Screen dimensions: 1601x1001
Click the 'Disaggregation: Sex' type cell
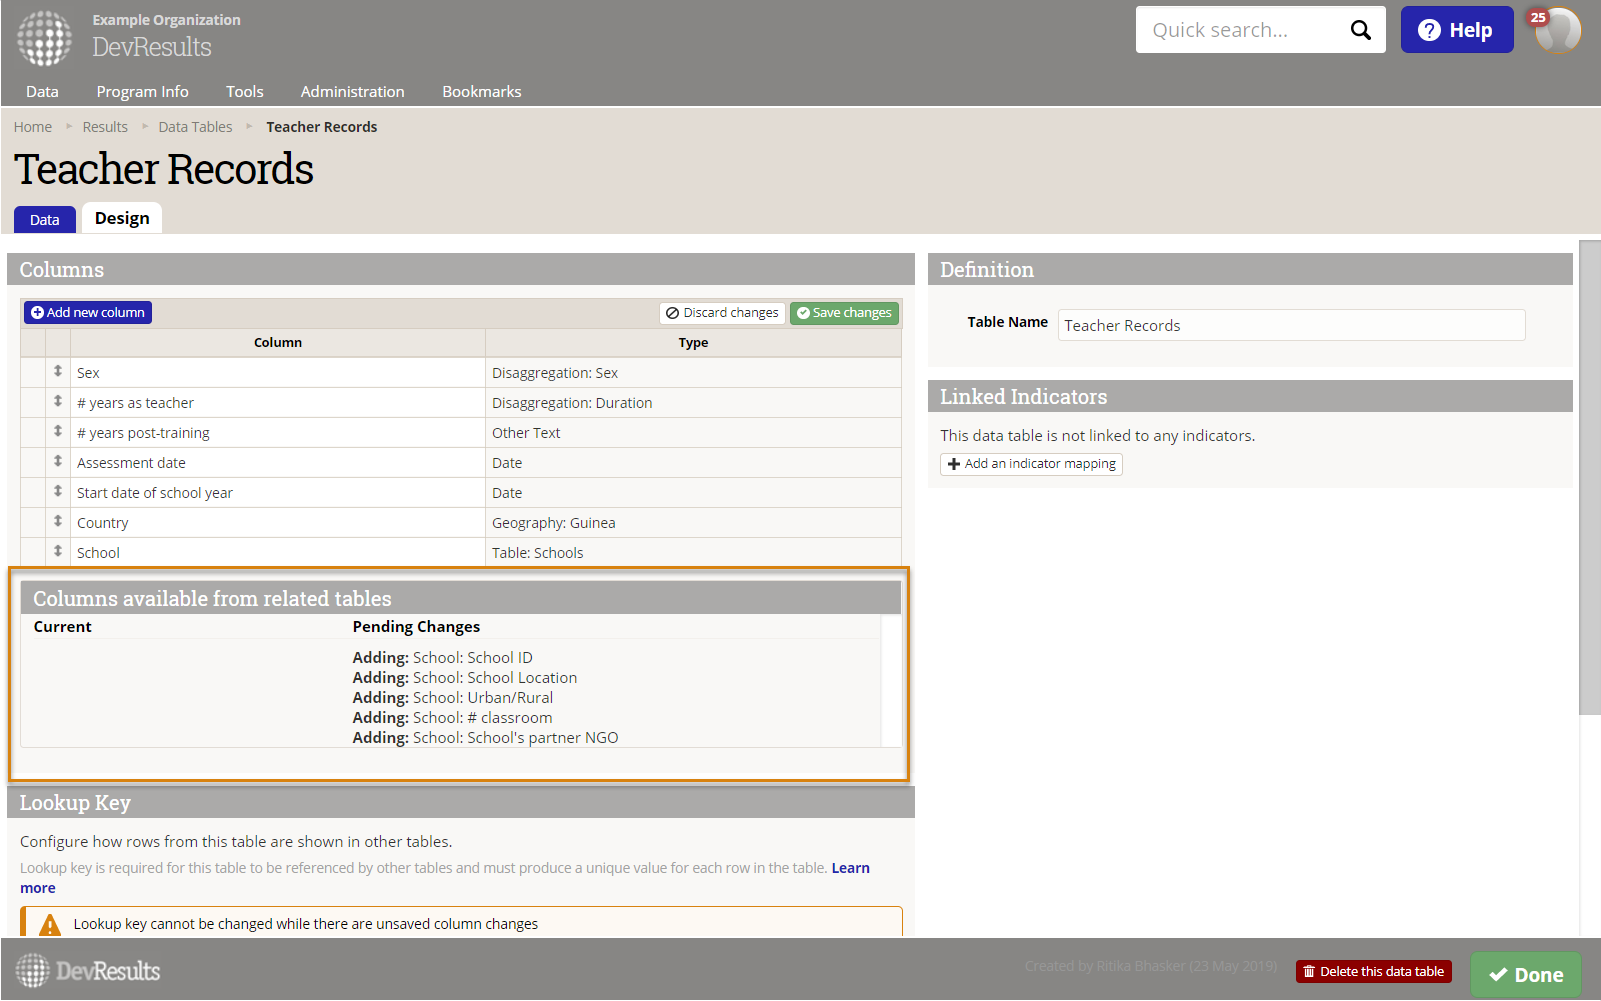click(693, 373)
